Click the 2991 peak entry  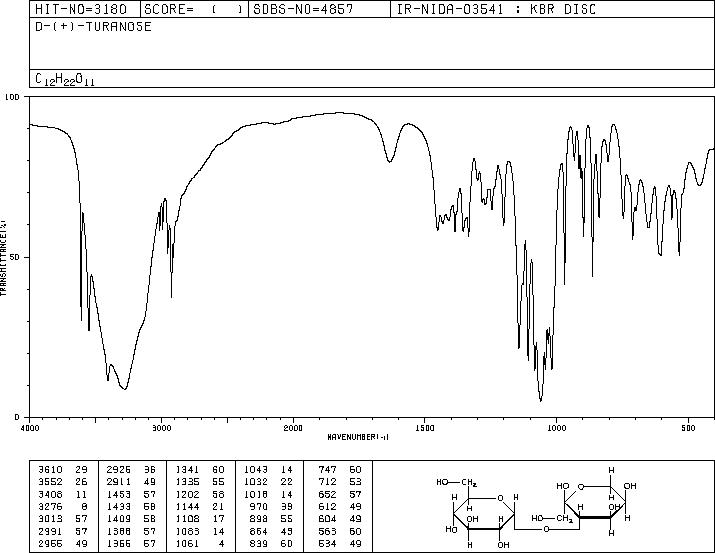point(62,532)
